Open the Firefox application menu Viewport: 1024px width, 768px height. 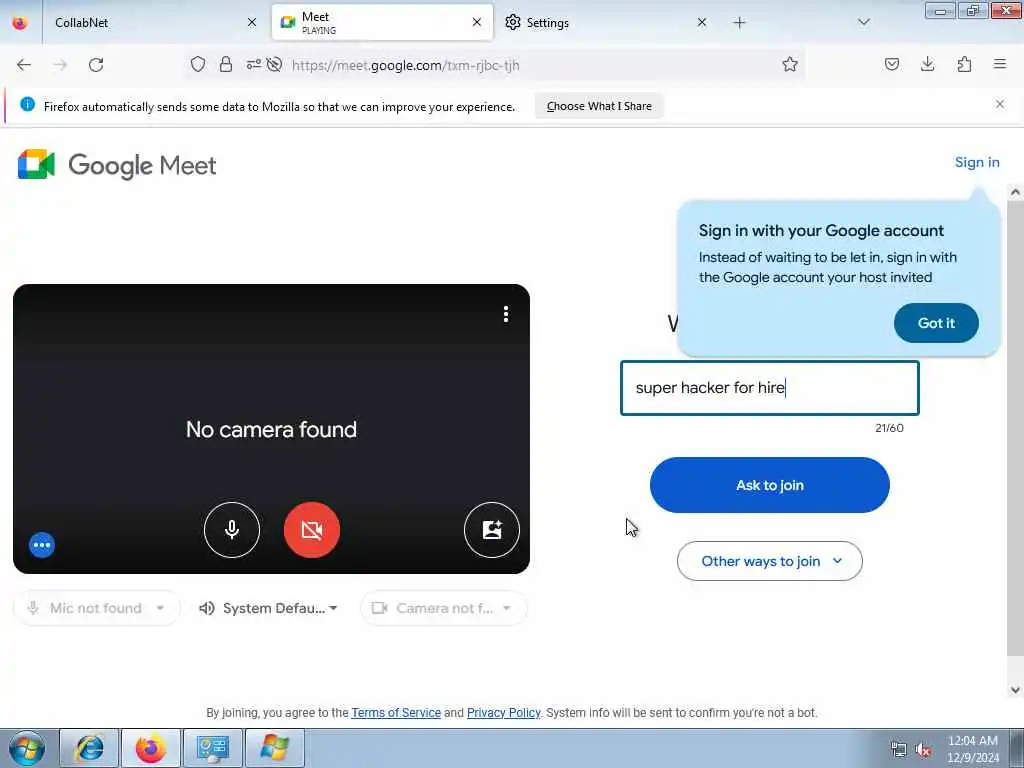(x=999, y=64)
